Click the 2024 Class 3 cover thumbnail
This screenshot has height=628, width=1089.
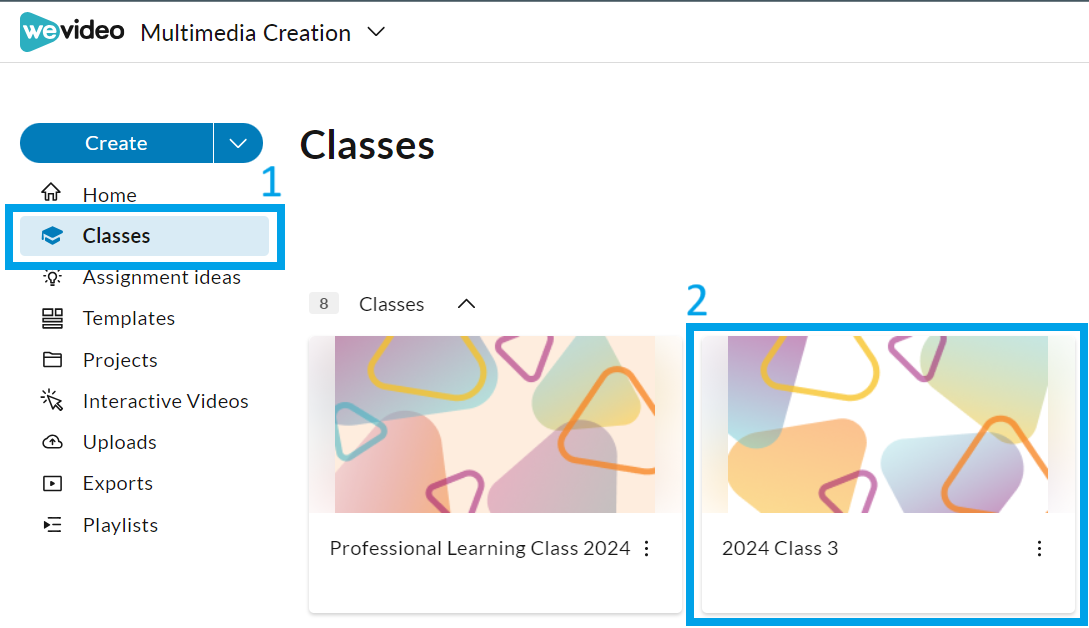point(880,424)
